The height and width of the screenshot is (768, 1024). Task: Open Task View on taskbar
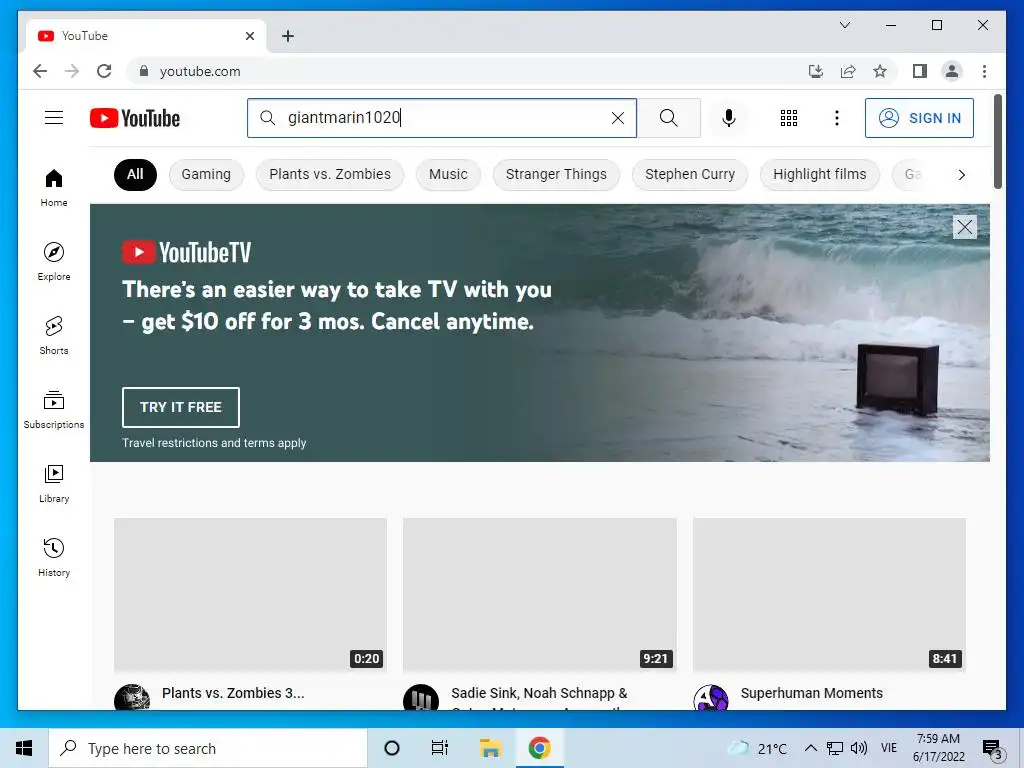(440, 748)
